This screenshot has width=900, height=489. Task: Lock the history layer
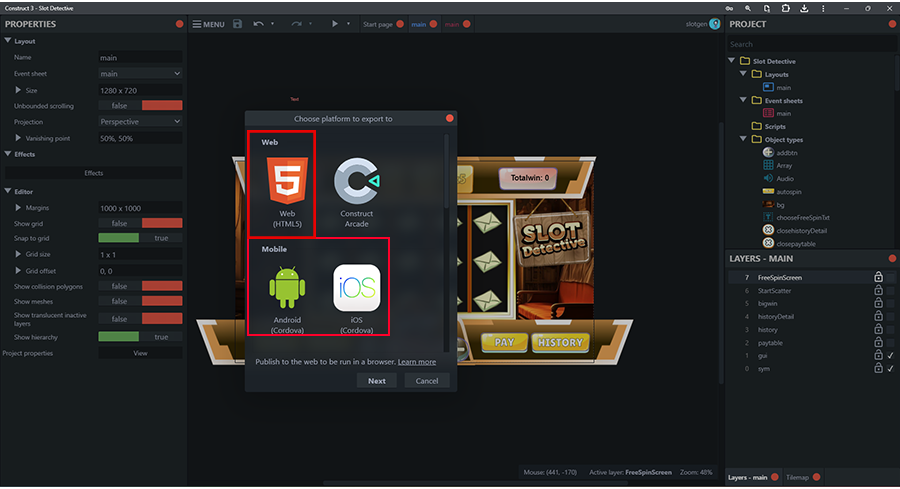tap(878, 329)
